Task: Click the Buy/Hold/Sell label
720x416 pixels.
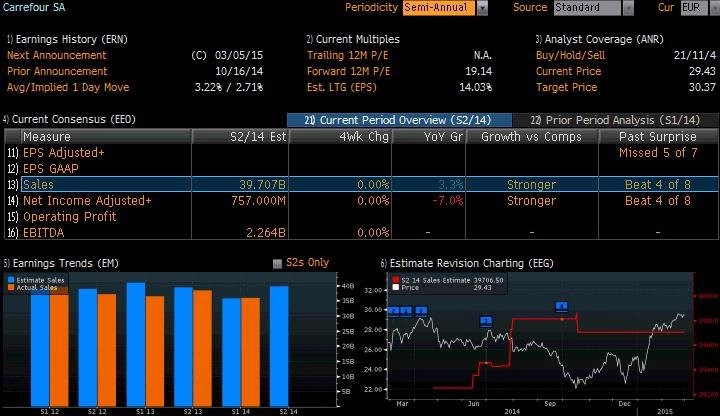Action: [x=570, y=55]
